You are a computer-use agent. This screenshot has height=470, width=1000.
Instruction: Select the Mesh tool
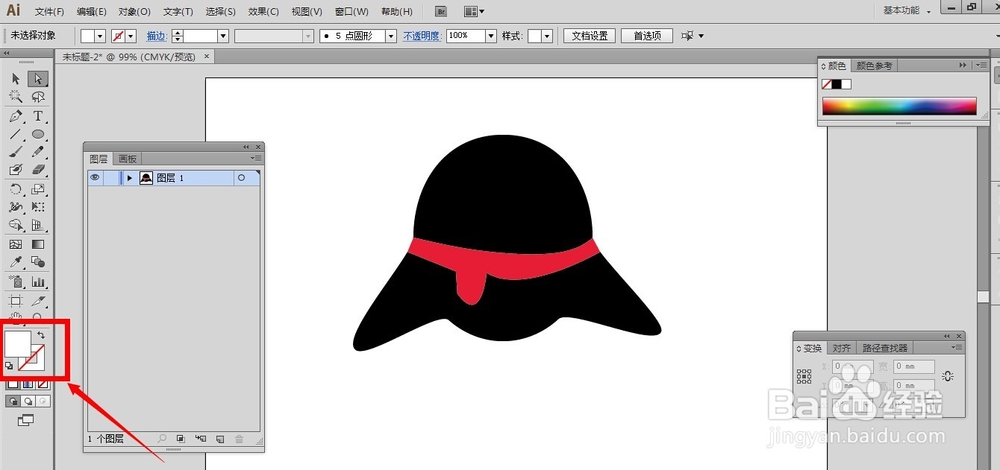pyautogui.click(x=16, y=244)
